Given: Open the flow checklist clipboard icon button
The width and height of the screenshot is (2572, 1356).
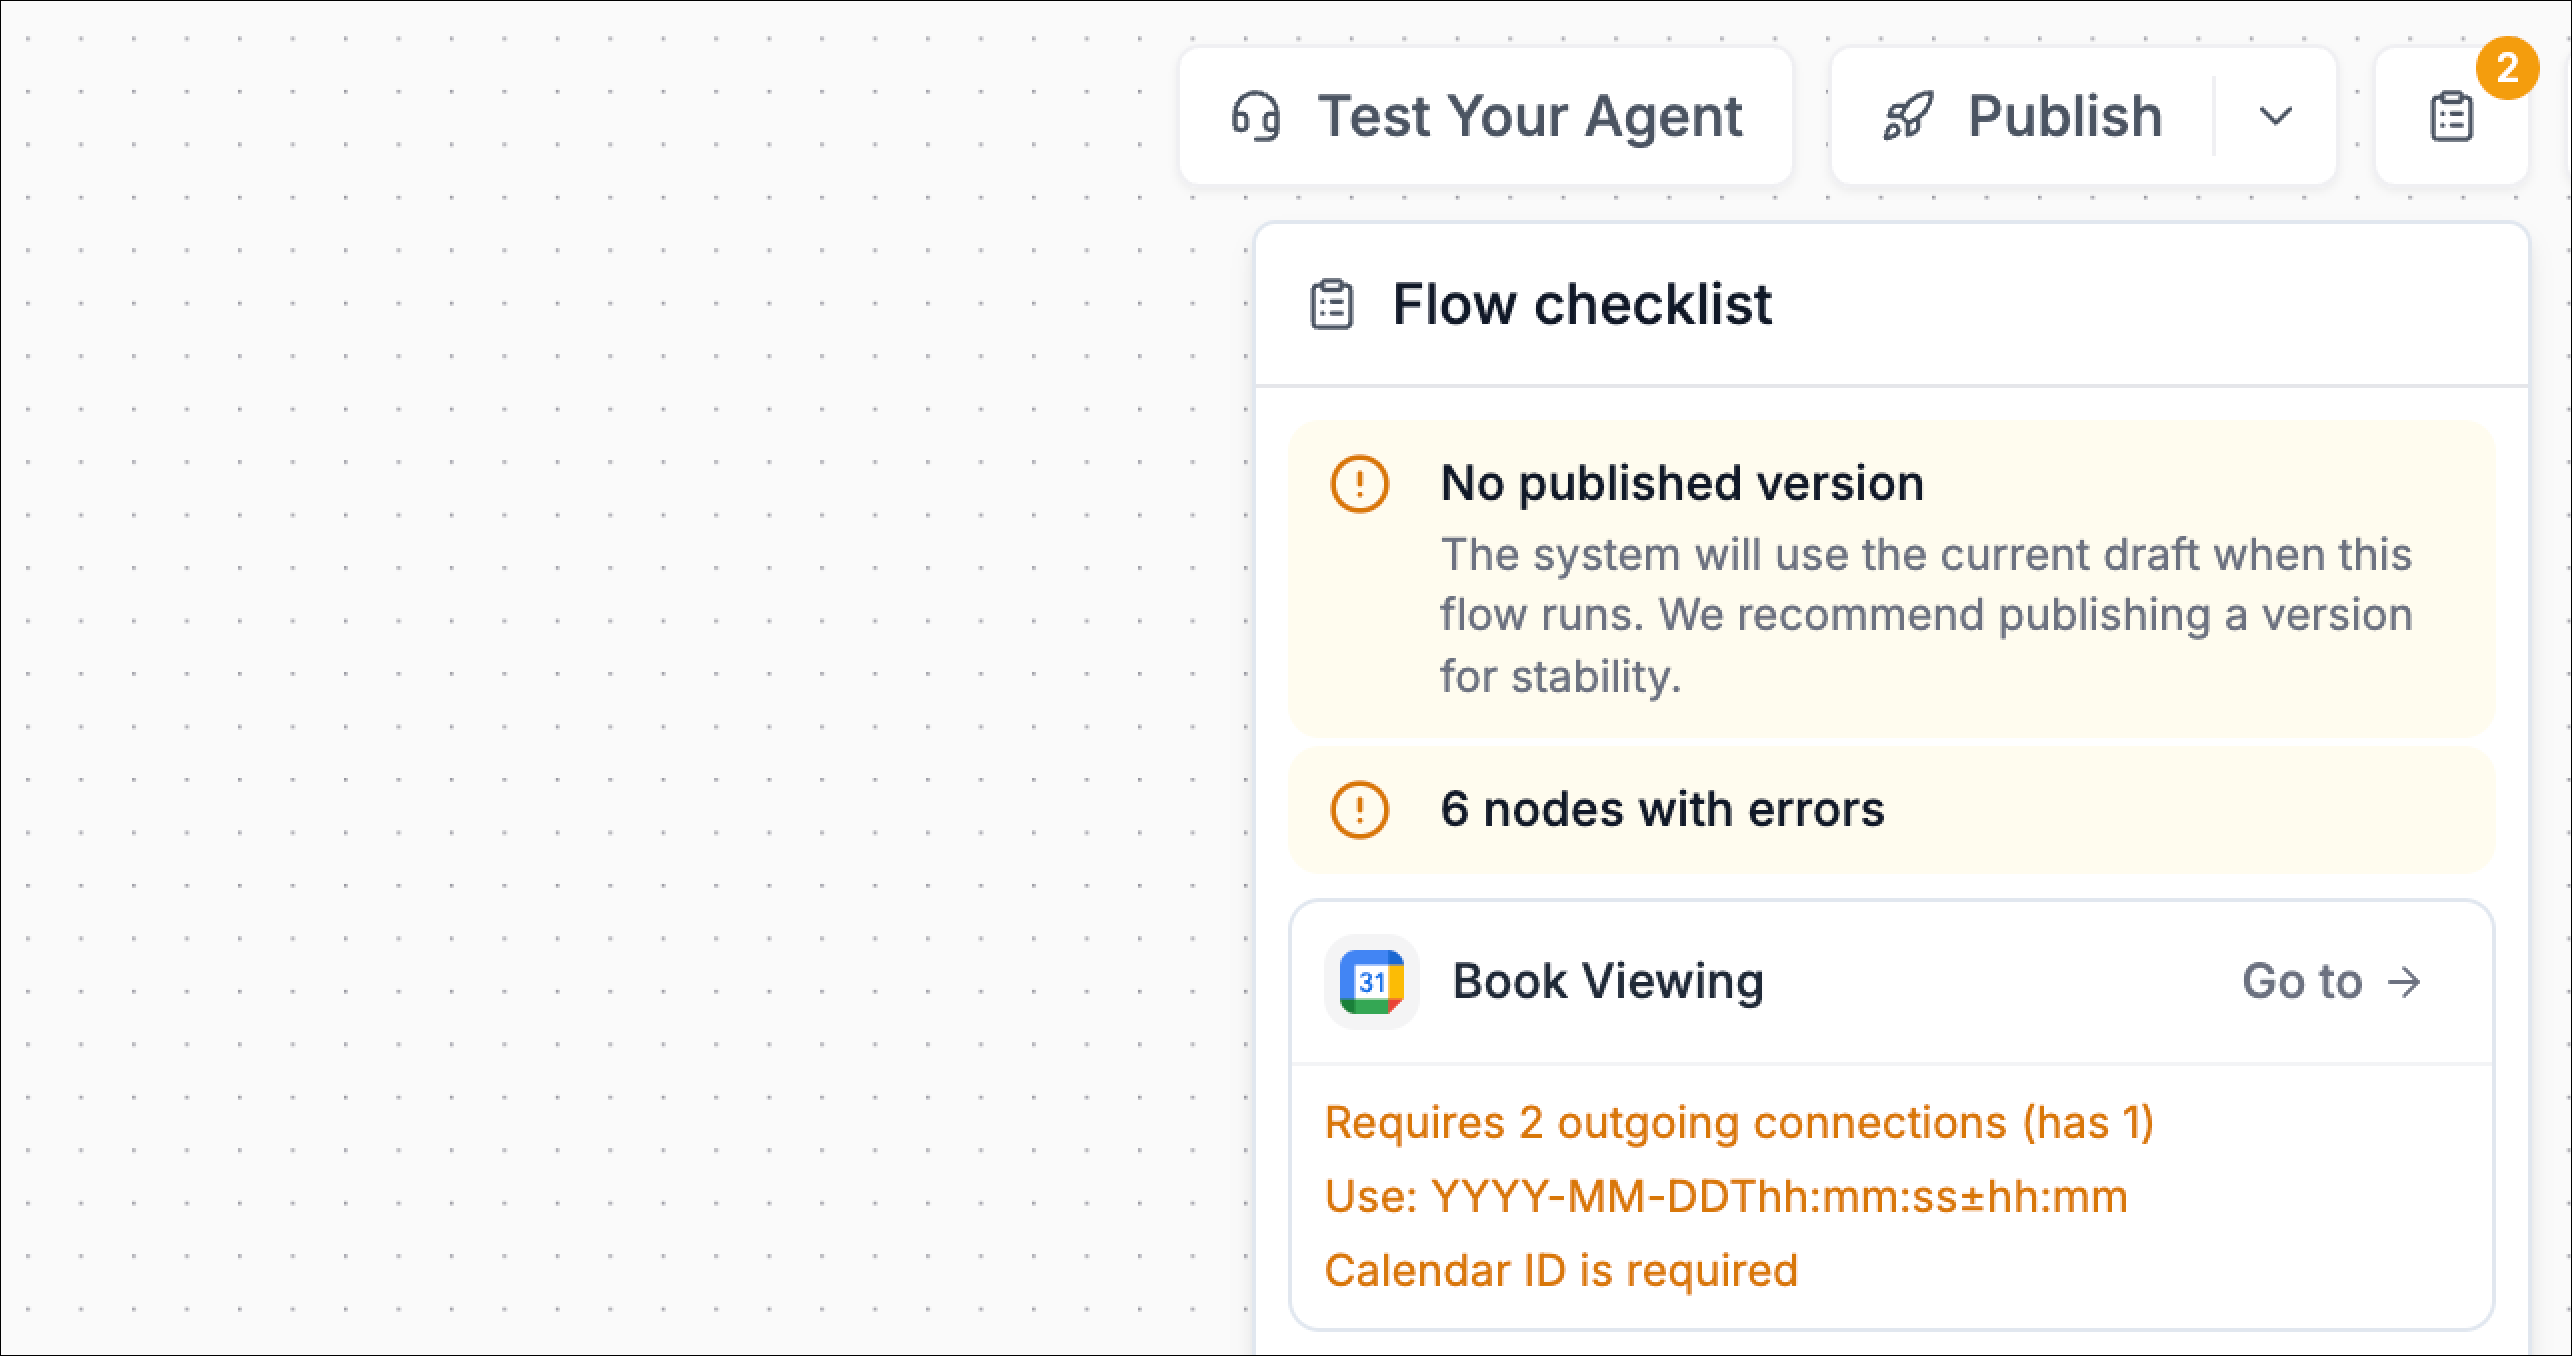Looking at the screenshot, I should (2451, 117).
